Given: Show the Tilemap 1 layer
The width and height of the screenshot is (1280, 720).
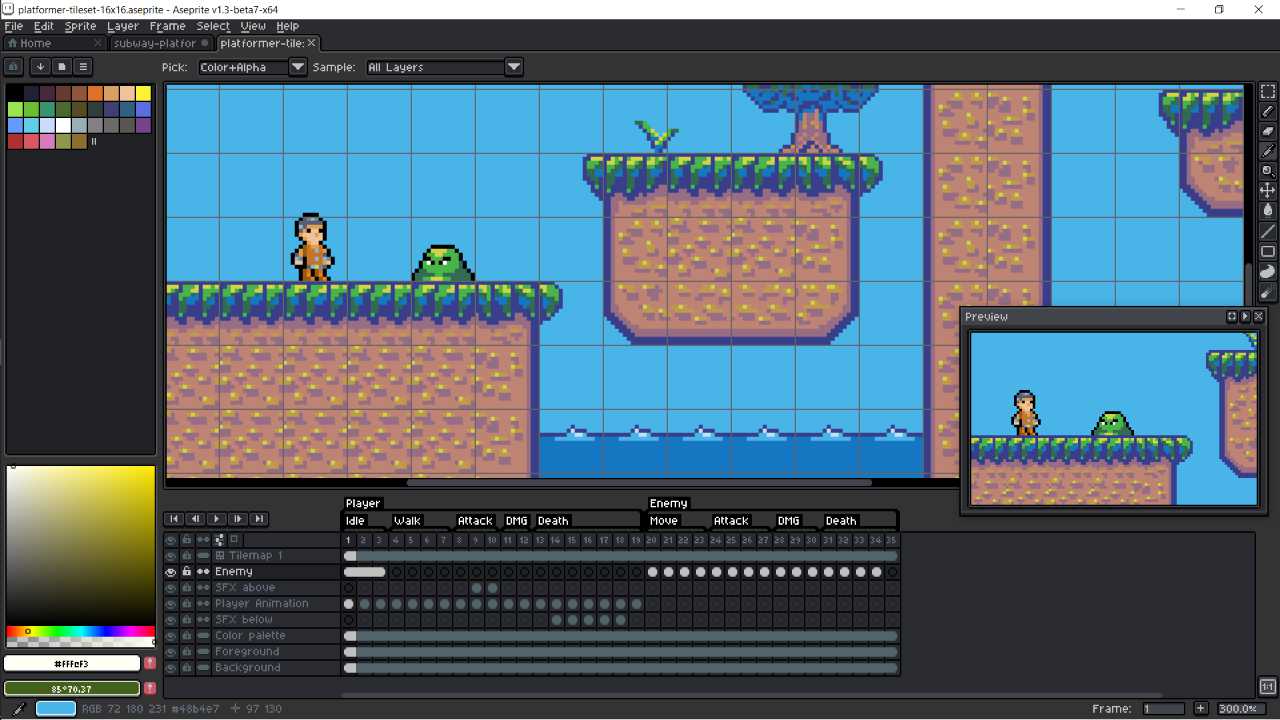Looking at the screenshot, I should 171,556.
